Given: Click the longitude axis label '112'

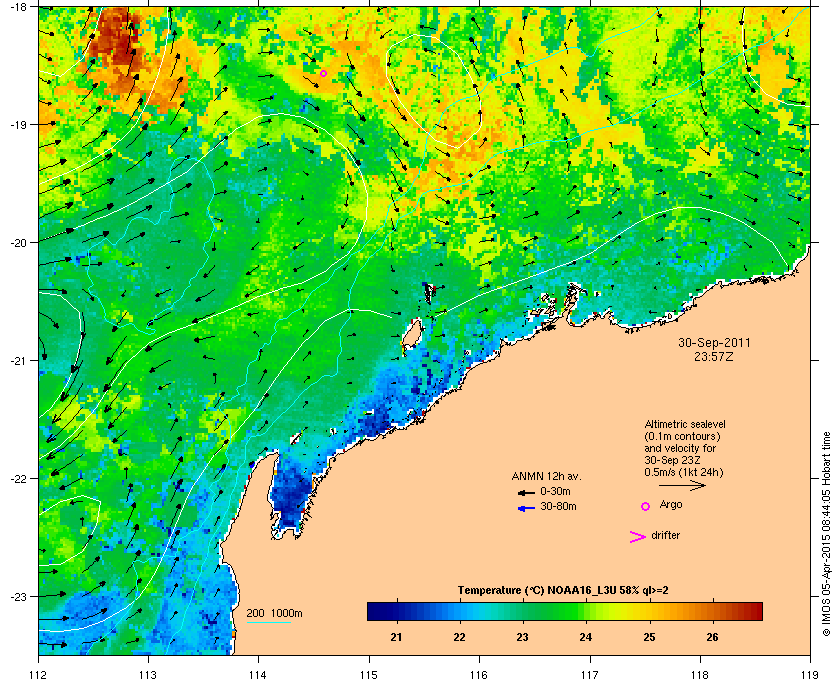Looking at the screenshot, I should (x=39, y=674).
